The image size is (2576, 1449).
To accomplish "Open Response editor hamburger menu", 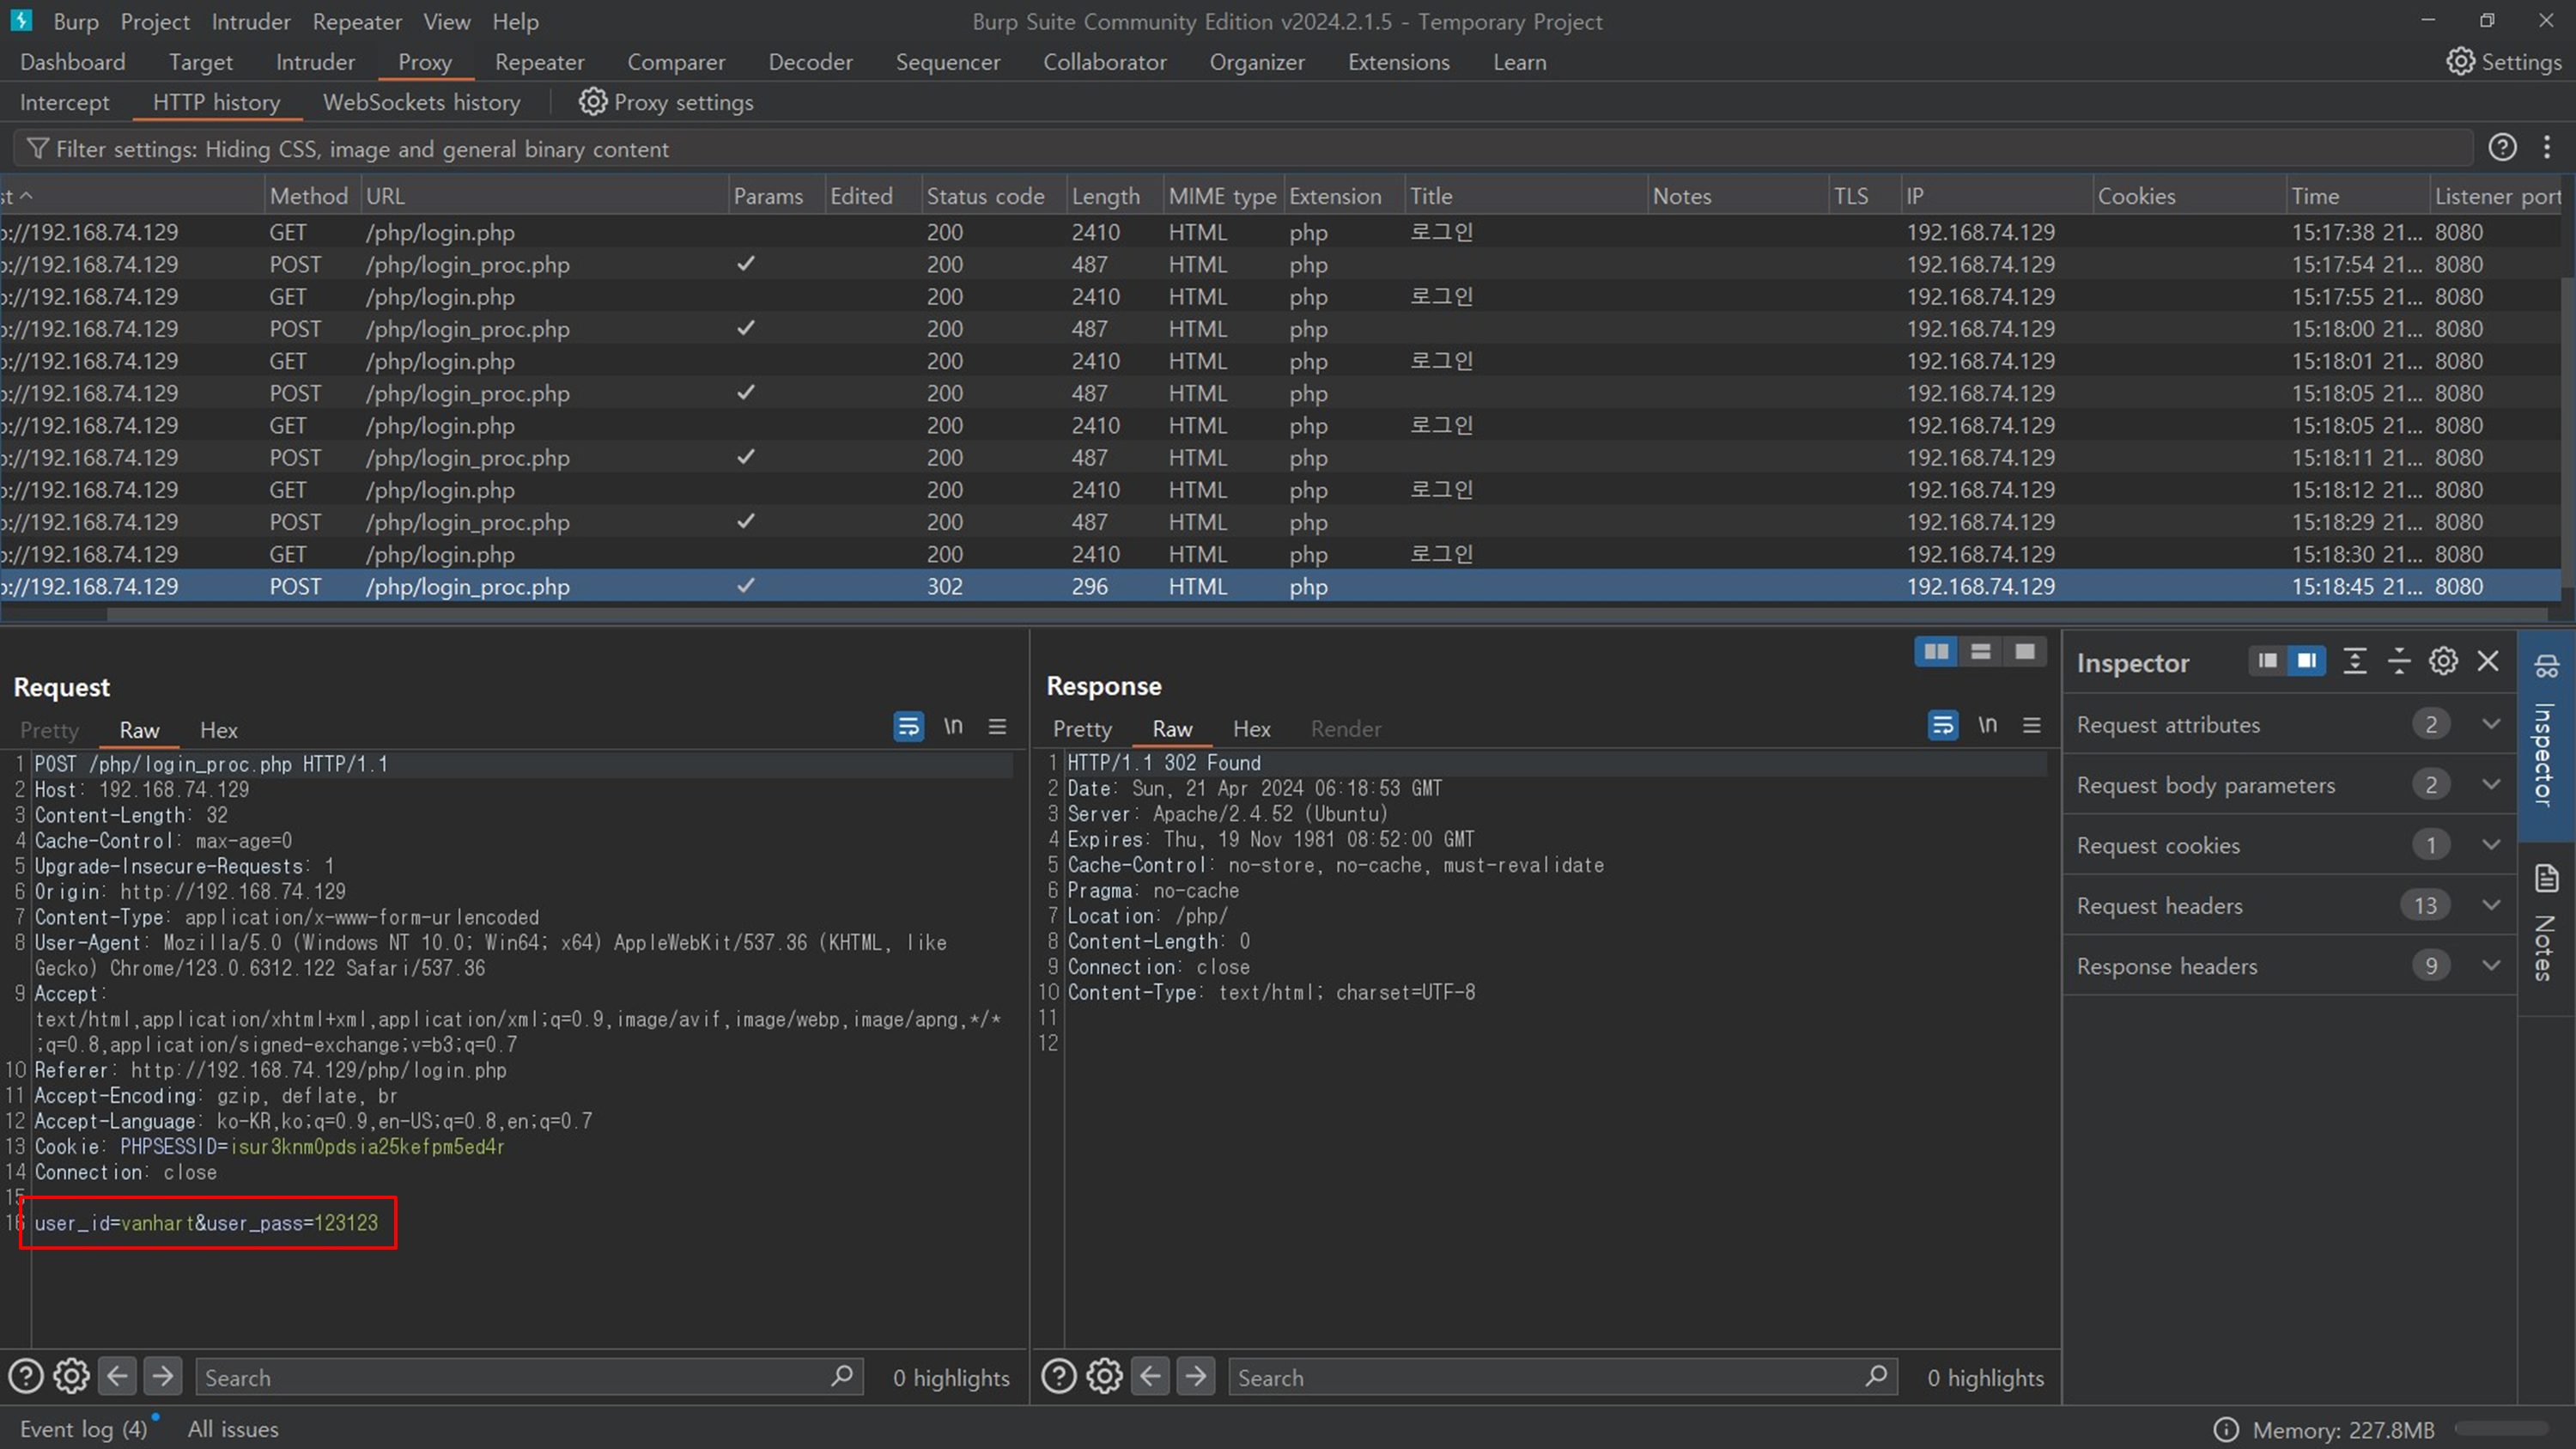I will [2031, 725].
